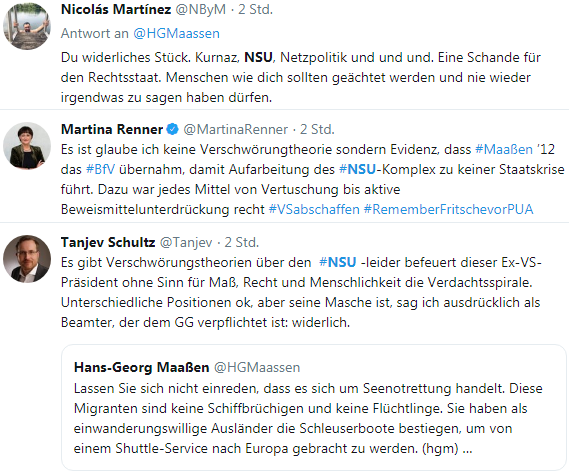Open the @NByM handle

pyautogui.click(x=200, y=9)
